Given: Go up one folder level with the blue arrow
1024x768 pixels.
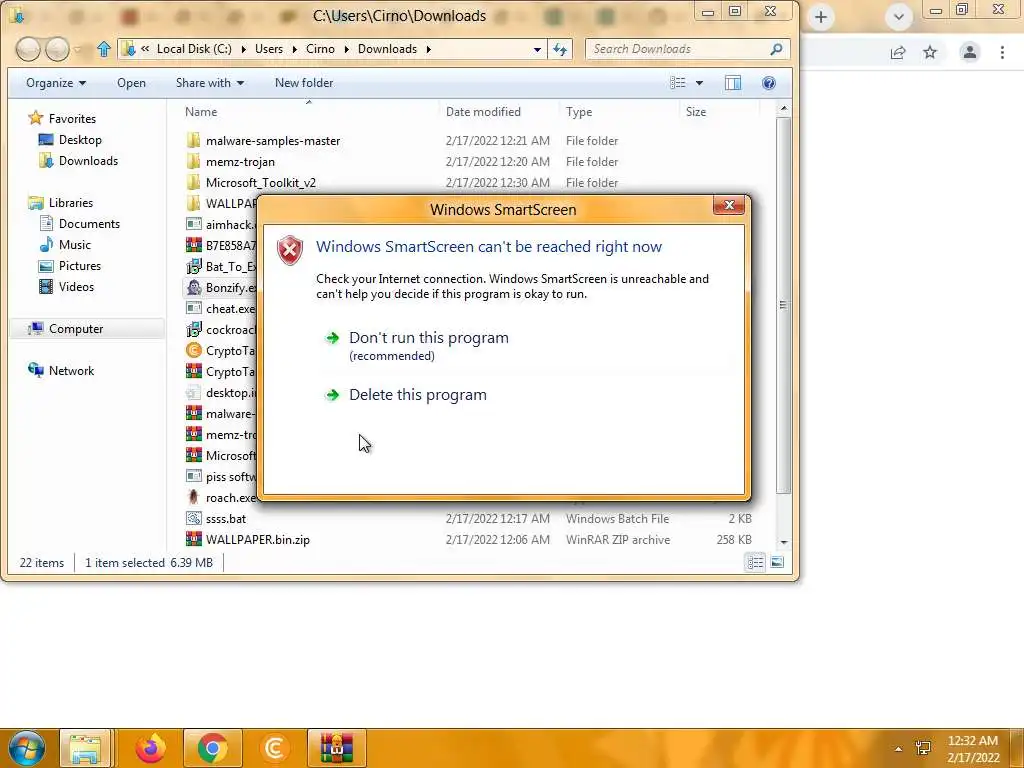Looking at the screenshot, I should [104, 49].
